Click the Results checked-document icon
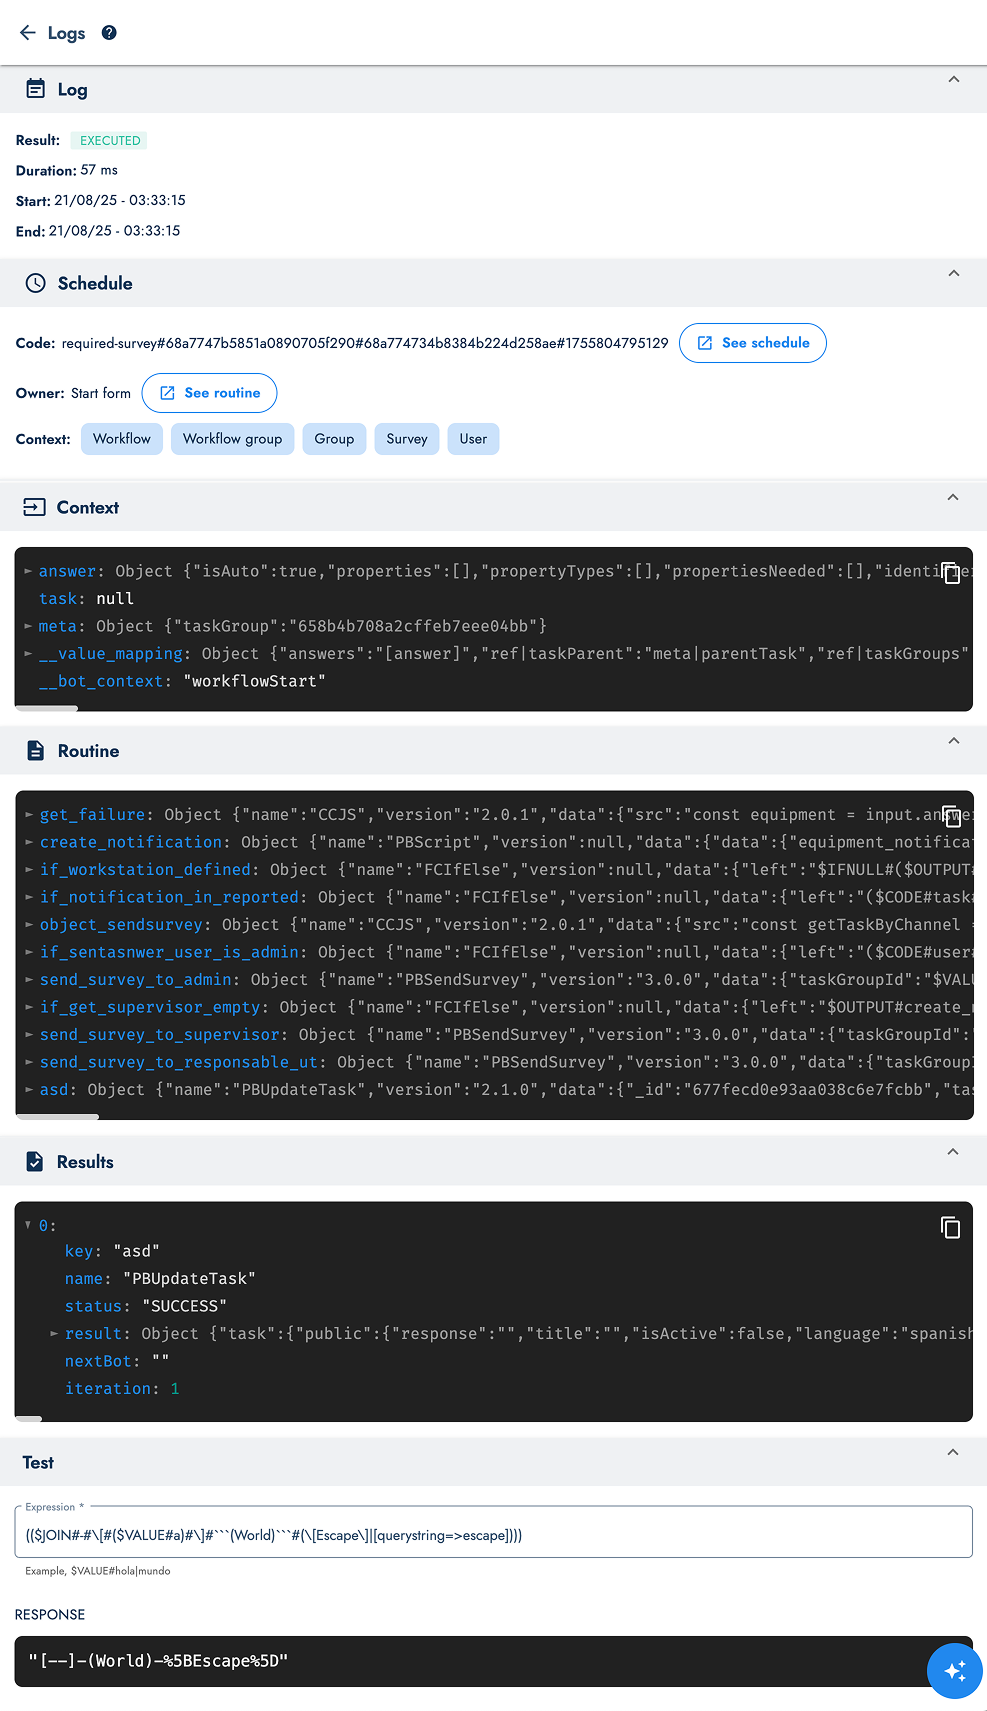 pyautogui.click(x=34, y=1161)
